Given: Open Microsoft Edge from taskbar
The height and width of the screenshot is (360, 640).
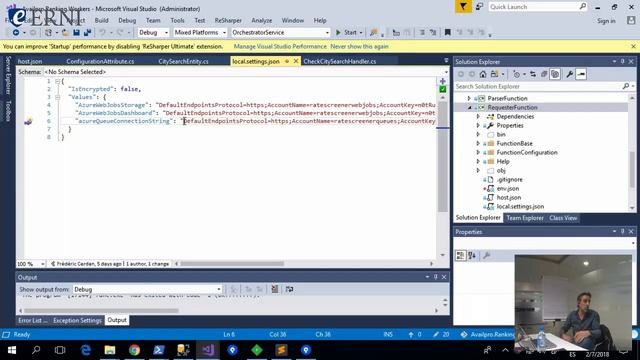Looking at the screenshot, I should tap(85, 350).
